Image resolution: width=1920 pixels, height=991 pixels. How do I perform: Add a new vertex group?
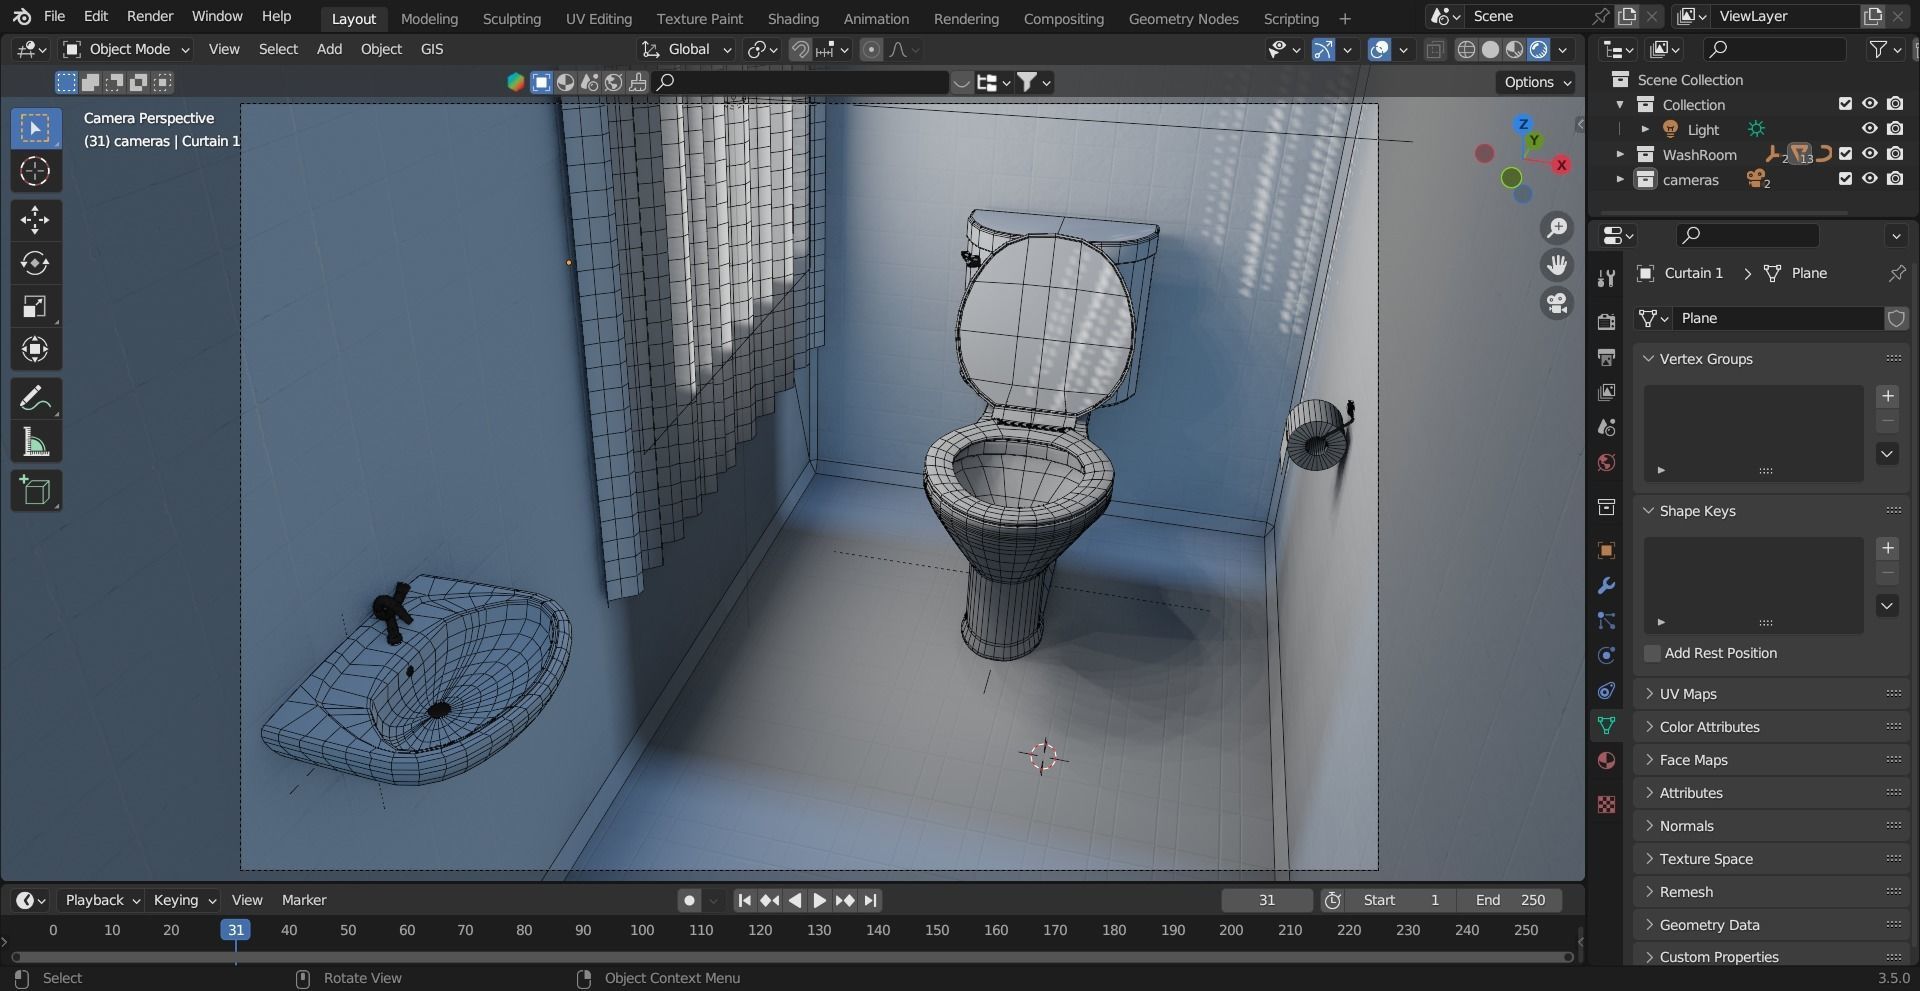pos(1887,396)
